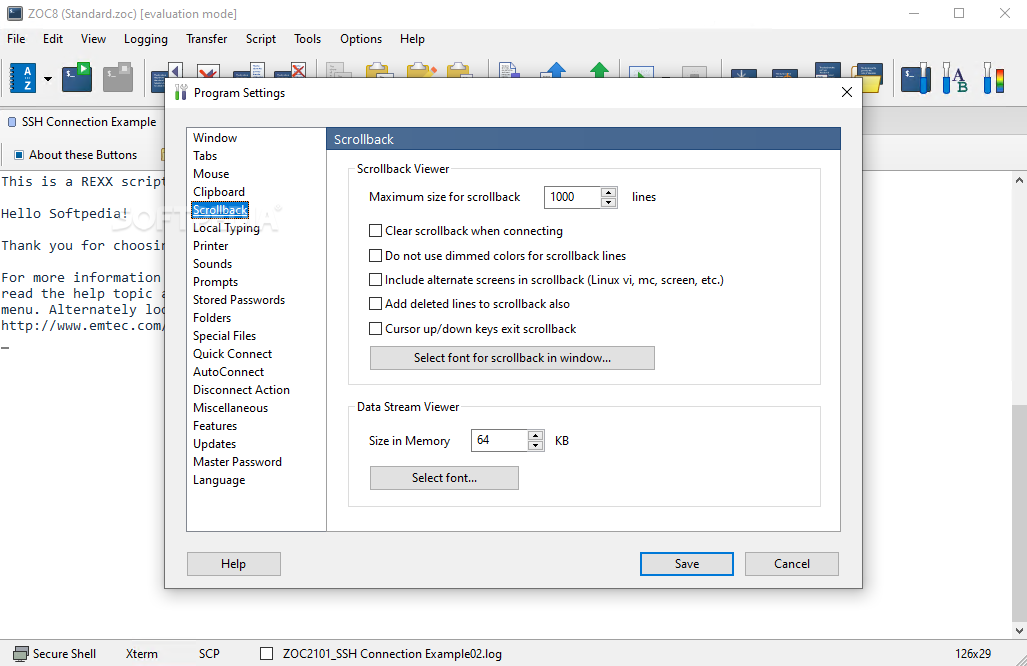Viewport: 1027px width, 666px height.
Task: Click Xterm emulation in status bar
Action: point(141,654)
